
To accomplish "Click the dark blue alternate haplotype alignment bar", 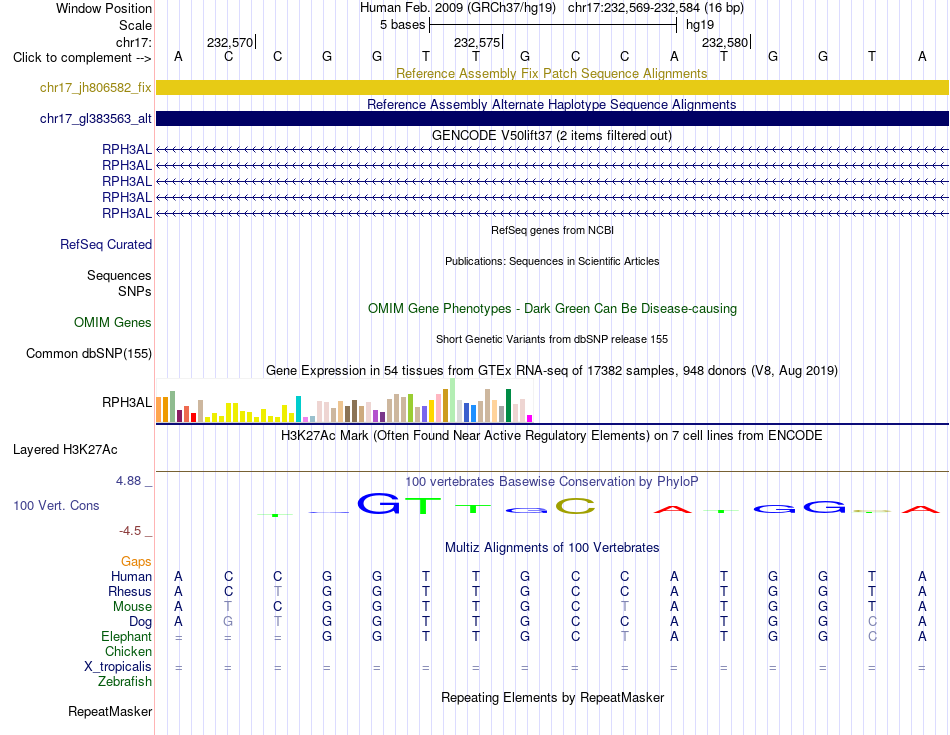I will click(x=552, y=118).
